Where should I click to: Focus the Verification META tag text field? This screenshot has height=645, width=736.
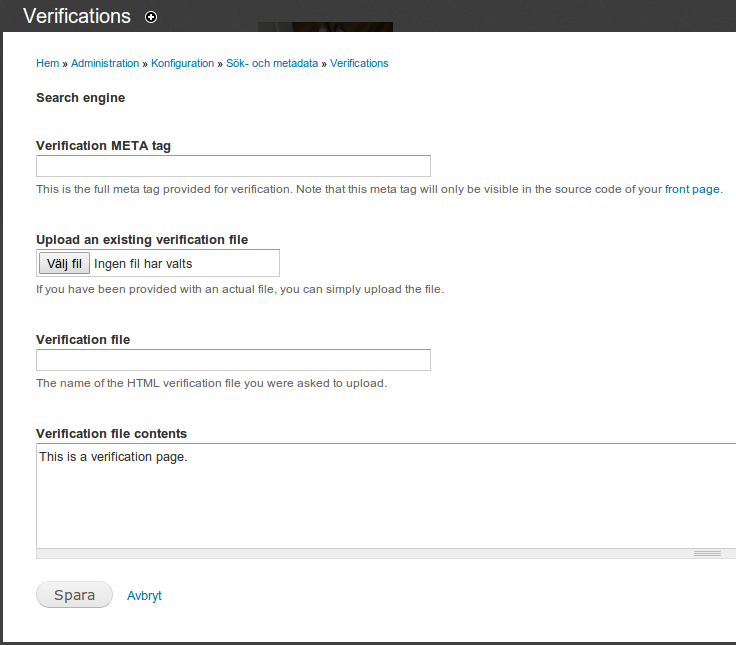coord(233,166)
